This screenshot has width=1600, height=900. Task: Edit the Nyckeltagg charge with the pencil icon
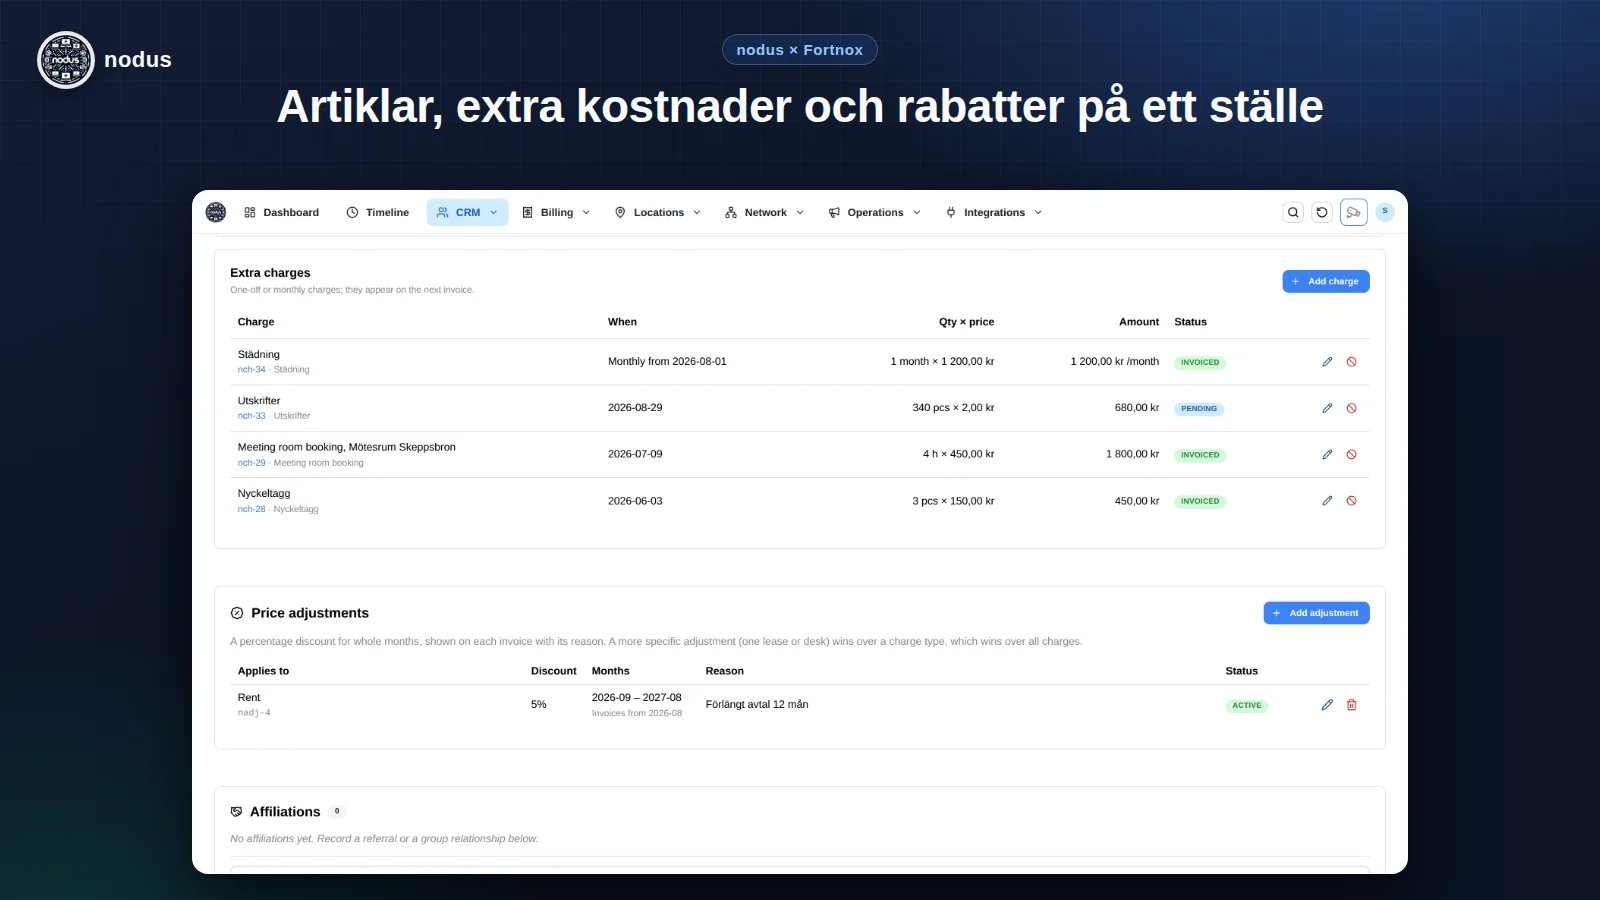[1327, 501]
